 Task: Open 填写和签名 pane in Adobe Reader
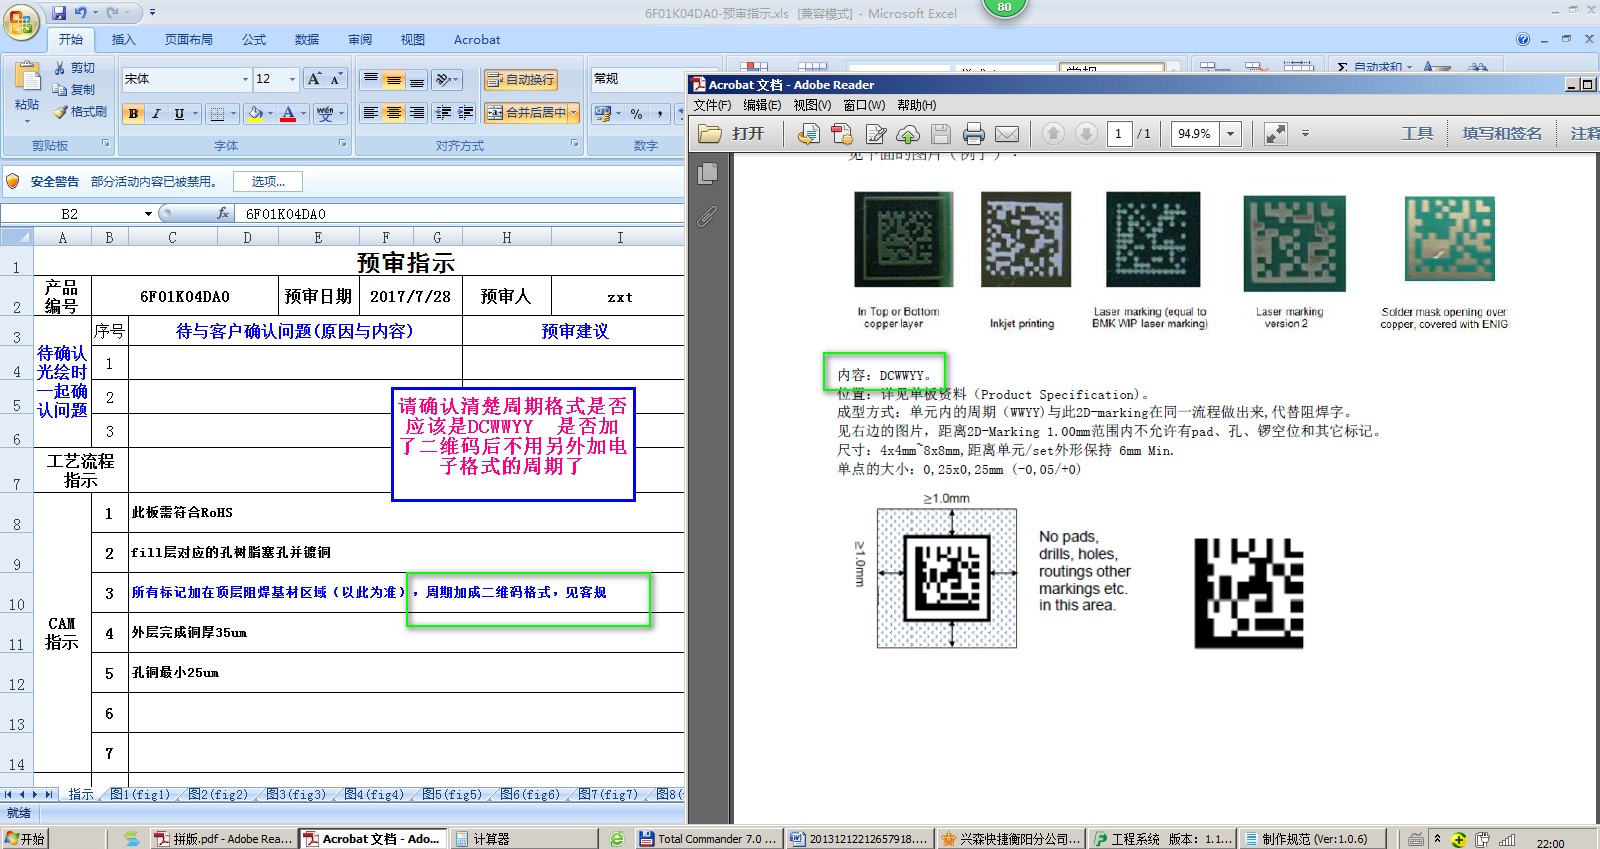(1502, 133)
